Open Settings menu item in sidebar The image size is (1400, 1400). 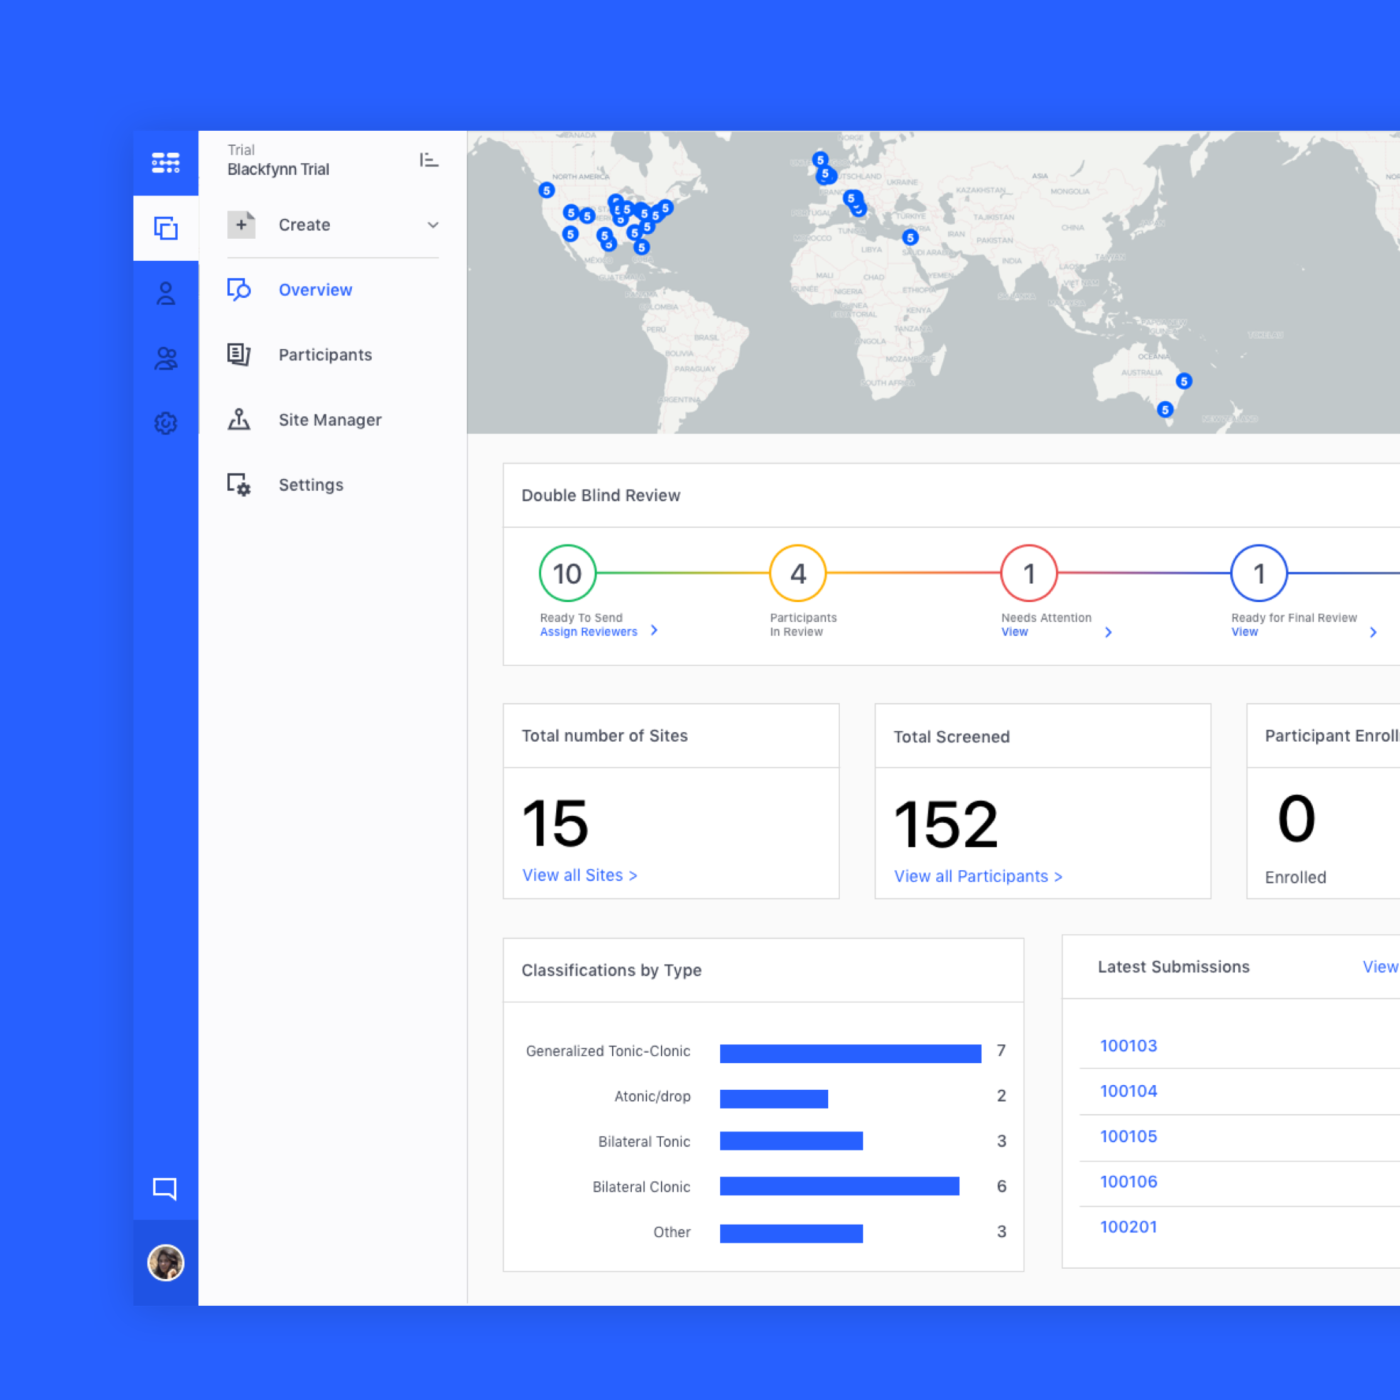[x=311, y=485]
